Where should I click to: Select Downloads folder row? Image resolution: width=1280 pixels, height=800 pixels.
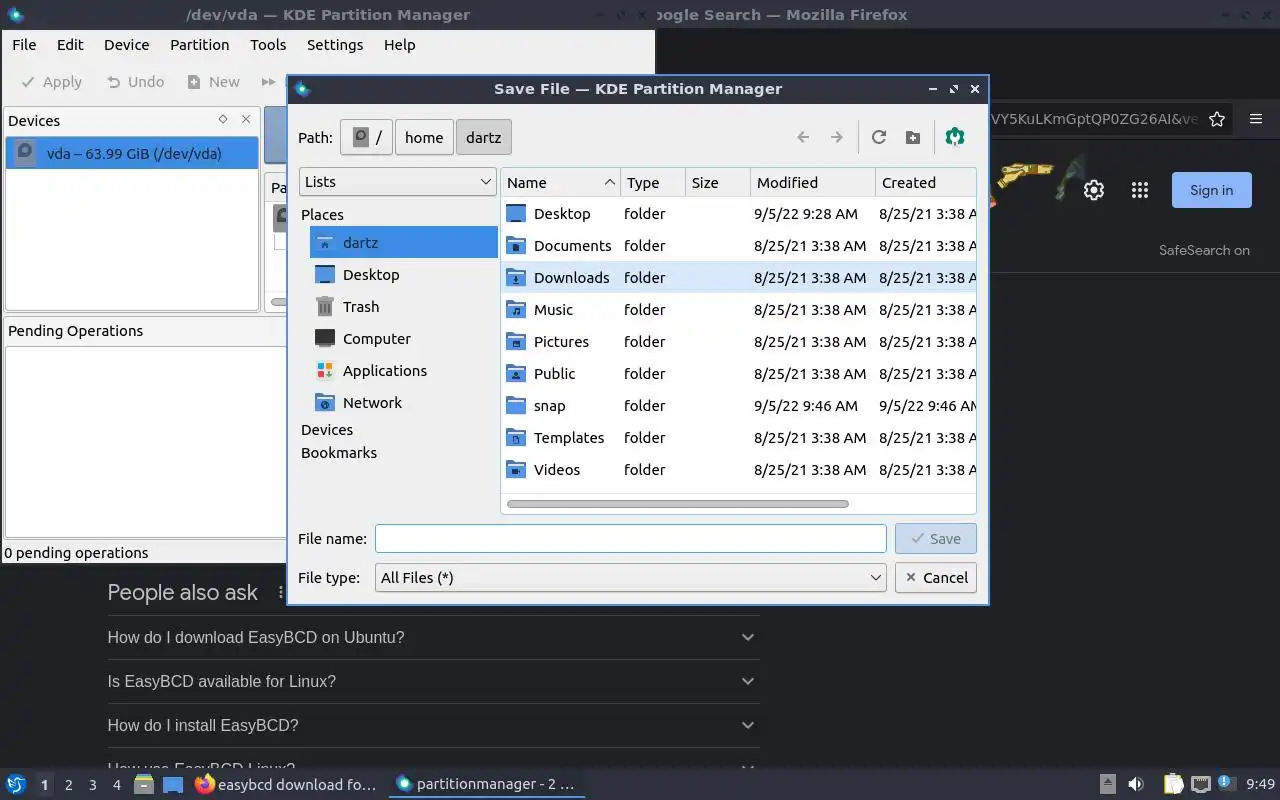pos(738,277)
